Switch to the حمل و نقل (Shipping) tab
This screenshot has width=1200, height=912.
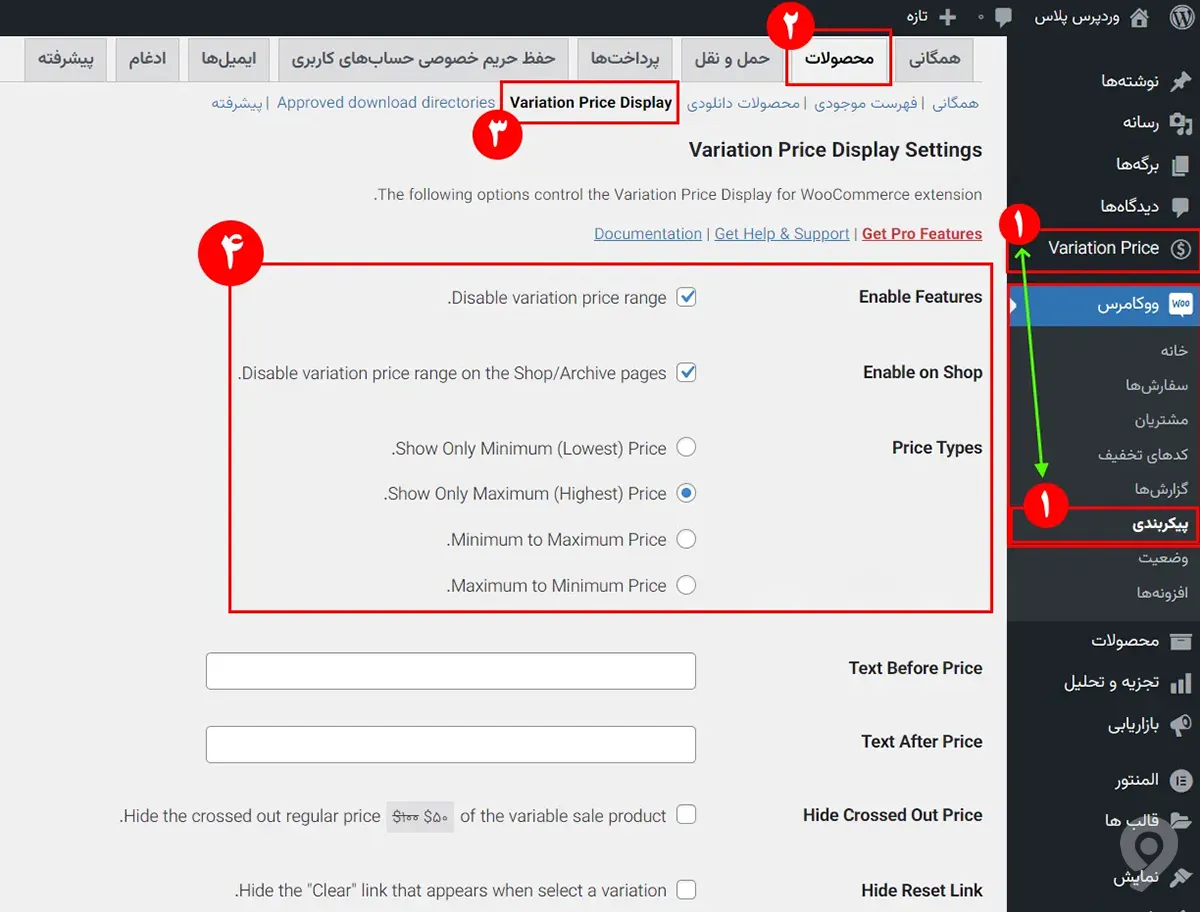731,59
